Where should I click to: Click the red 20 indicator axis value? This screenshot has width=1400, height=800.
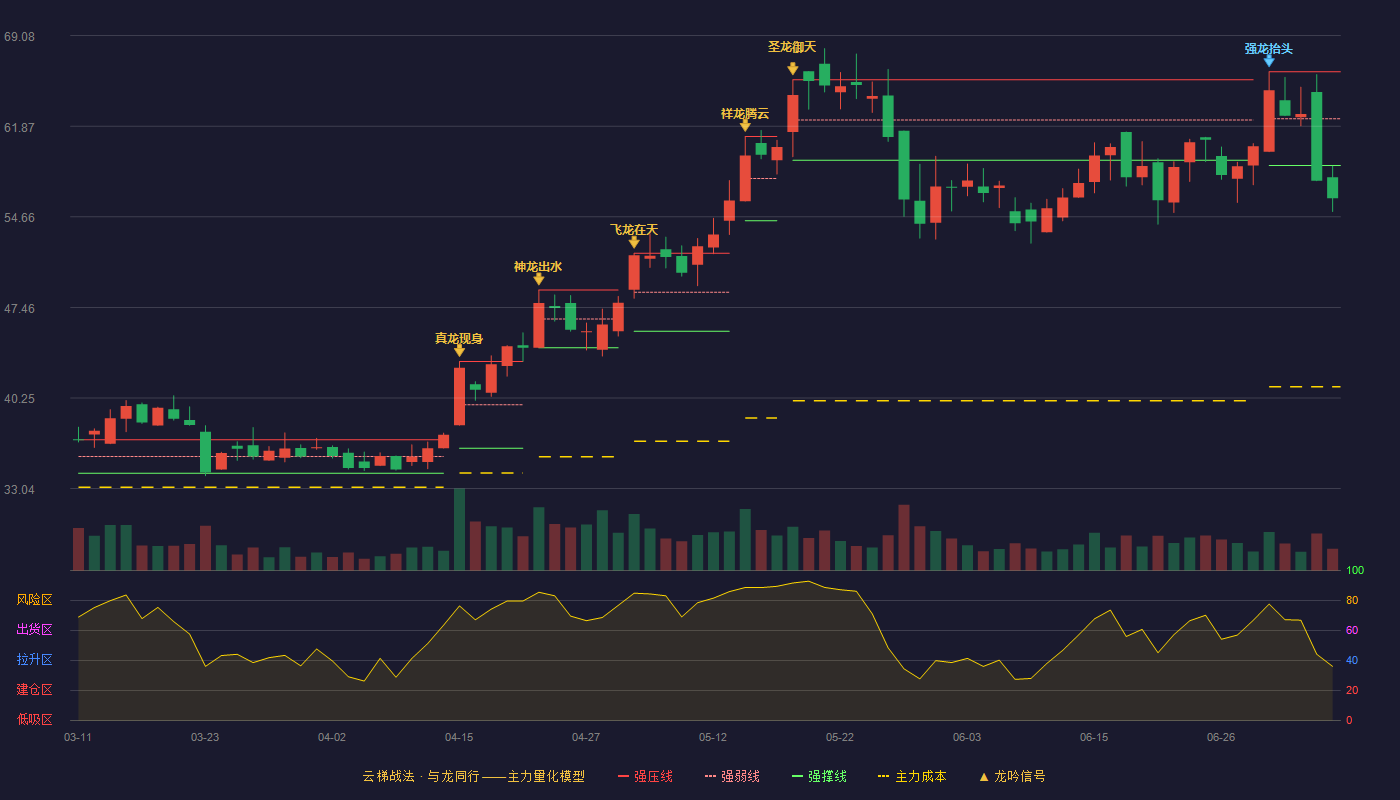click(x=1352, y=690)
